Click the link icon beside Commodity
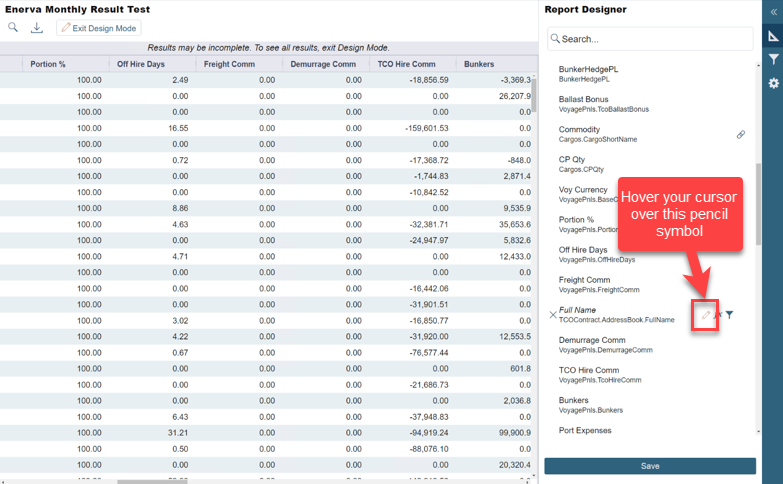Image resolution: width=783 pixels, height=484 pixels. pyautogui.click(x=741, y=134)
